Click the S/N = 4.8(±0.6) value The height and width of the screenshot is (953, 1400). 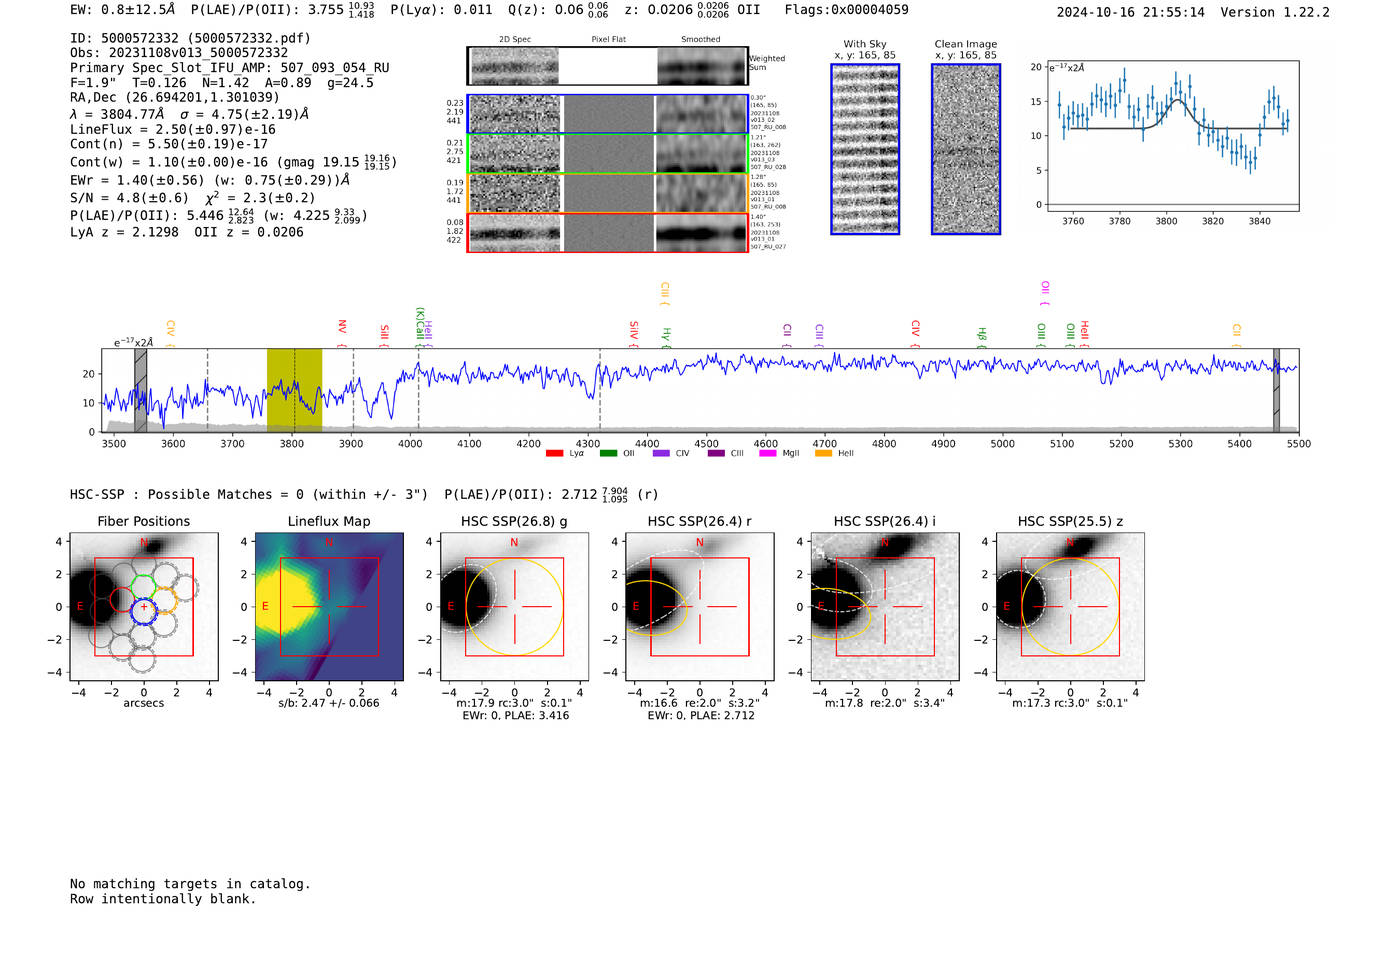coord(129,198)
